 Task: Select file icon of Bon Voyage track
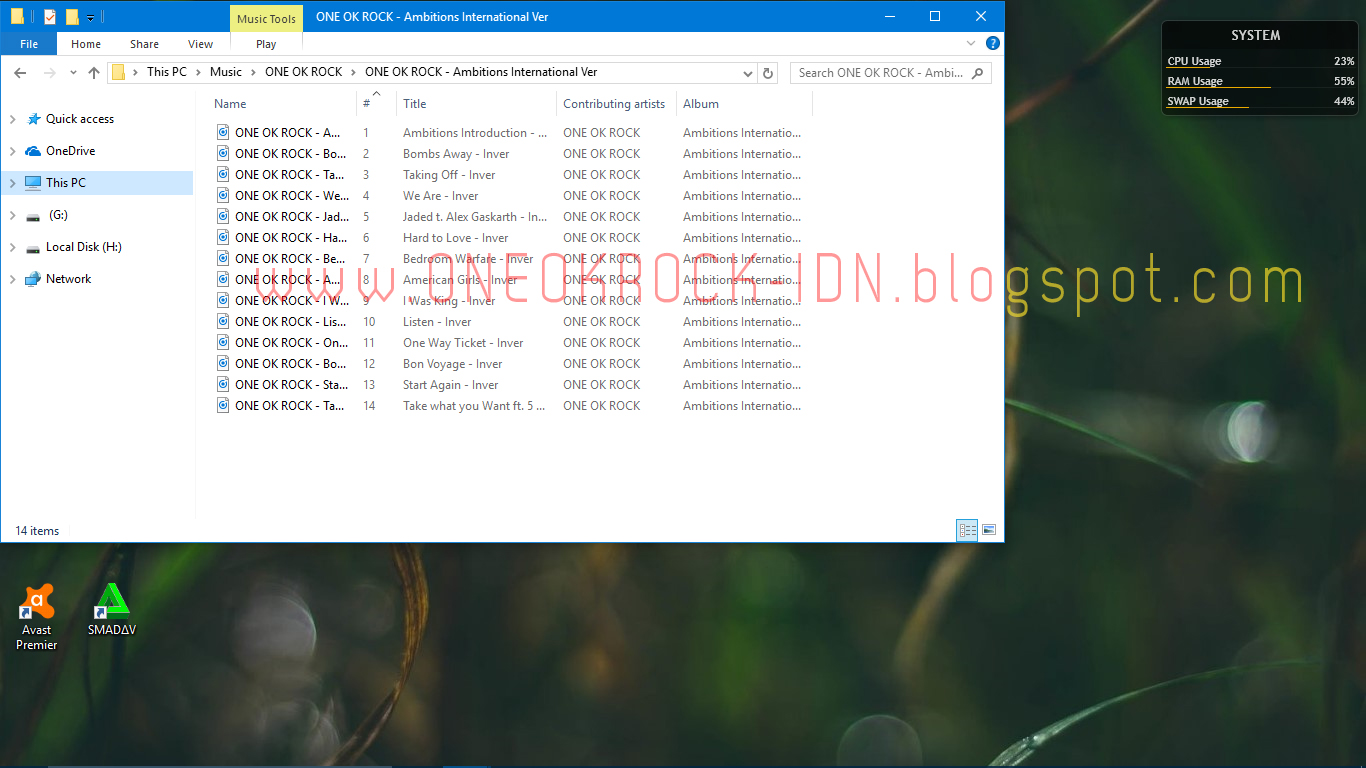[x=224, y=363]
